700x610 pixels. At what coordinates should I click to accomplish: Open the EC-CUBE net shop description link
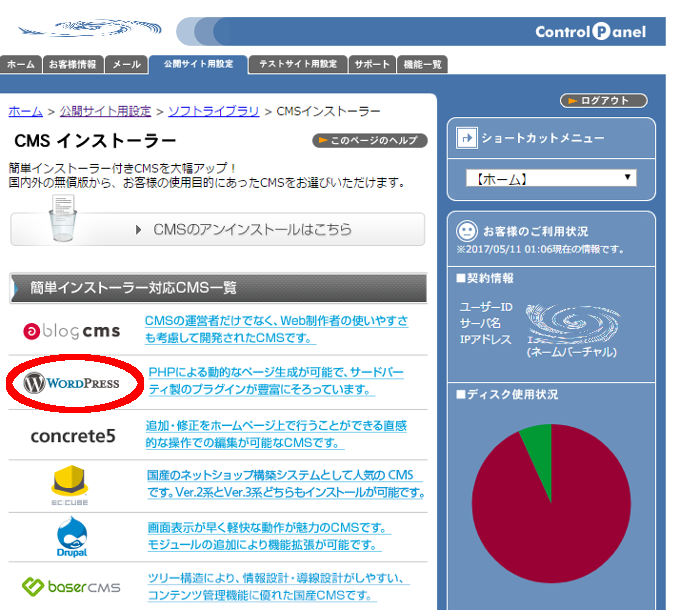click(286, 484)
